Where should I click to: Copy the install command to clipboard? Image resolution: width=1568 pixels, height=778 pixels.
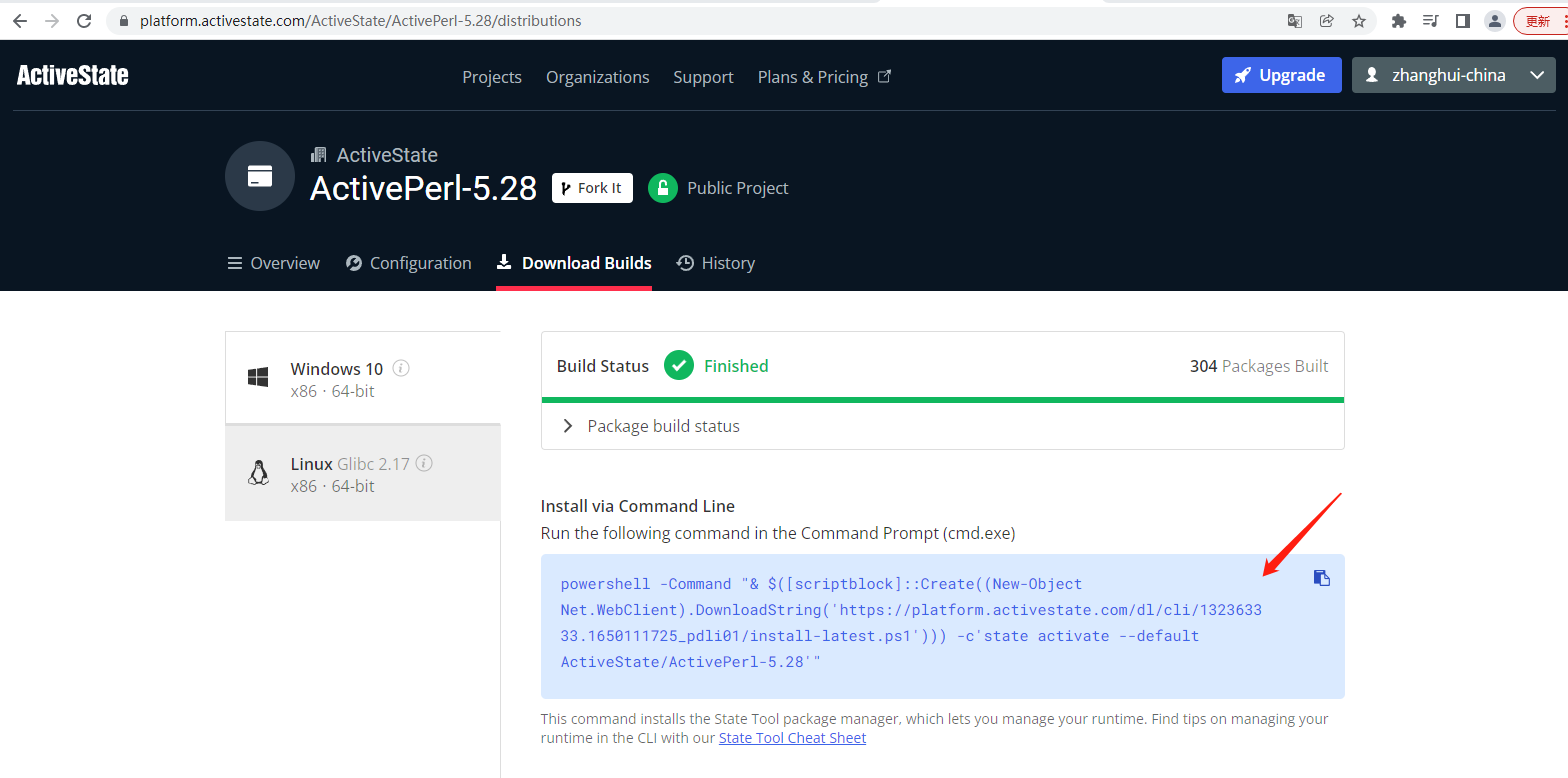(x=1321, y=578)
